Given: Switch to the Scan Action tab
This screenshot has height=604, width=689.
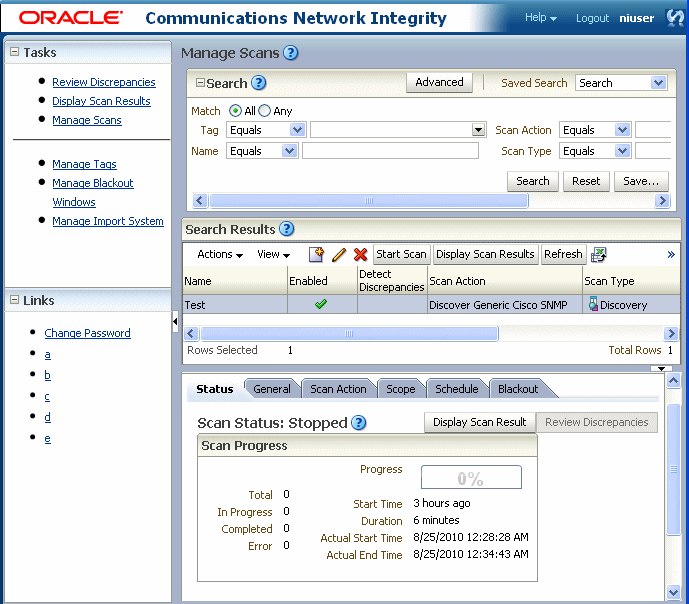Looking at the screenshot, I should [338, 389].
